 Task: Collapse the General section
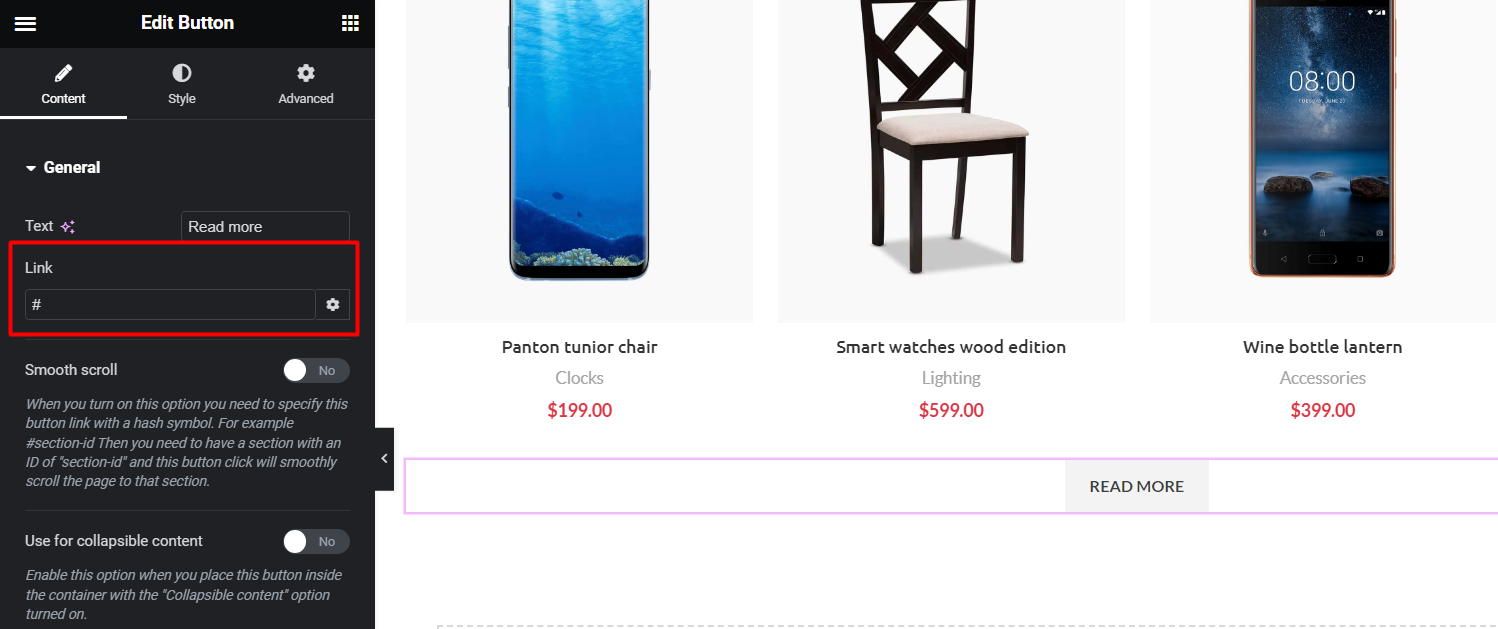tap(63, 167)
